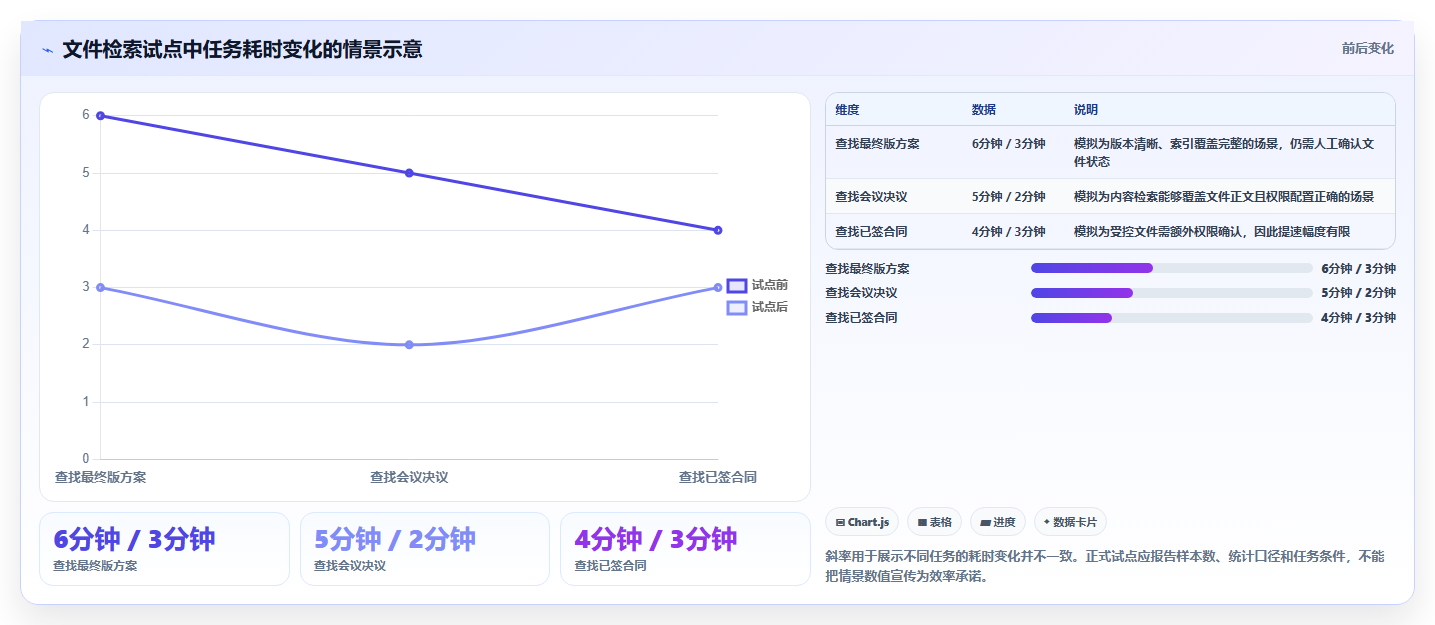
Task: Click x-axis label 查找已签合同
Action: pos(717,477)
